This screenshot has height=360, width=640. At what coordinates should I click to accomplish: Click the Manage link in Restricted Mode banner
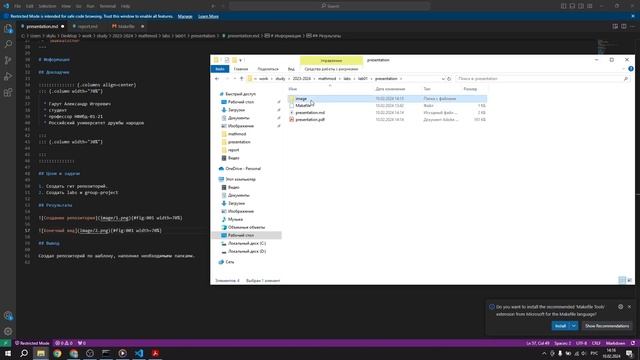tap(185, 16)
